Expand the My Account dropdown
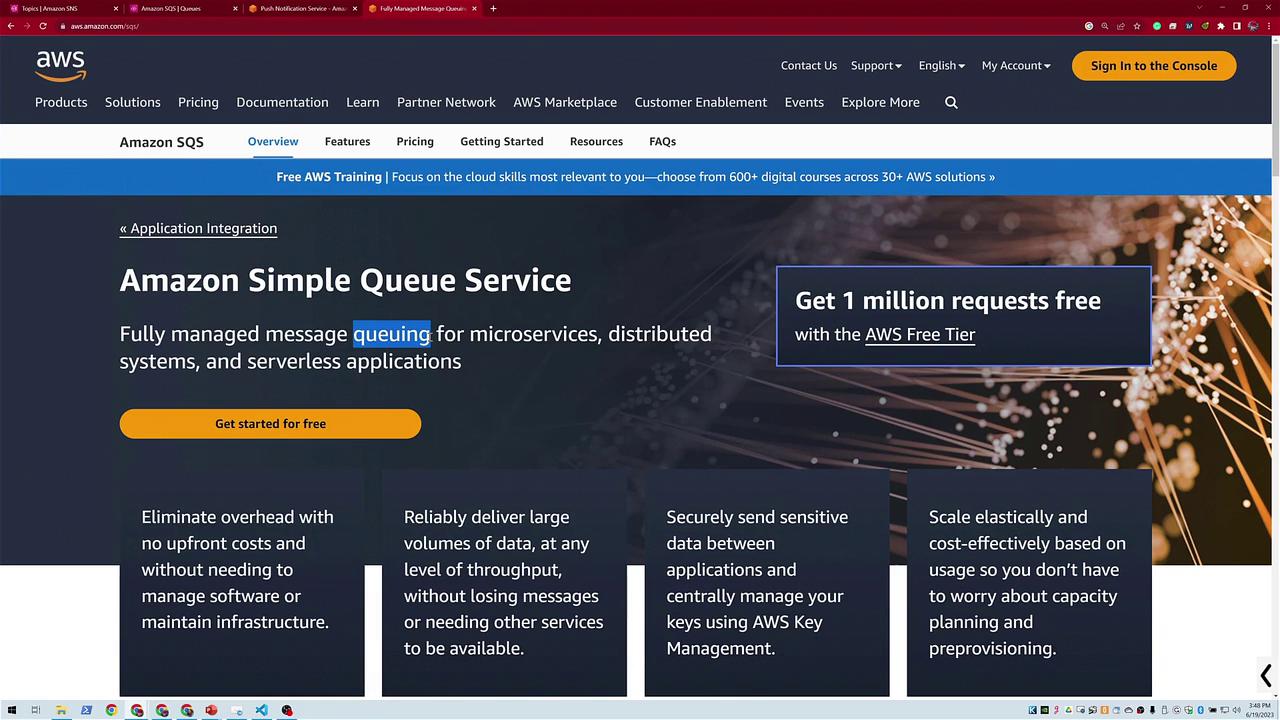The width and height of the screenshot is (1280, 720). coord(1016,66)
